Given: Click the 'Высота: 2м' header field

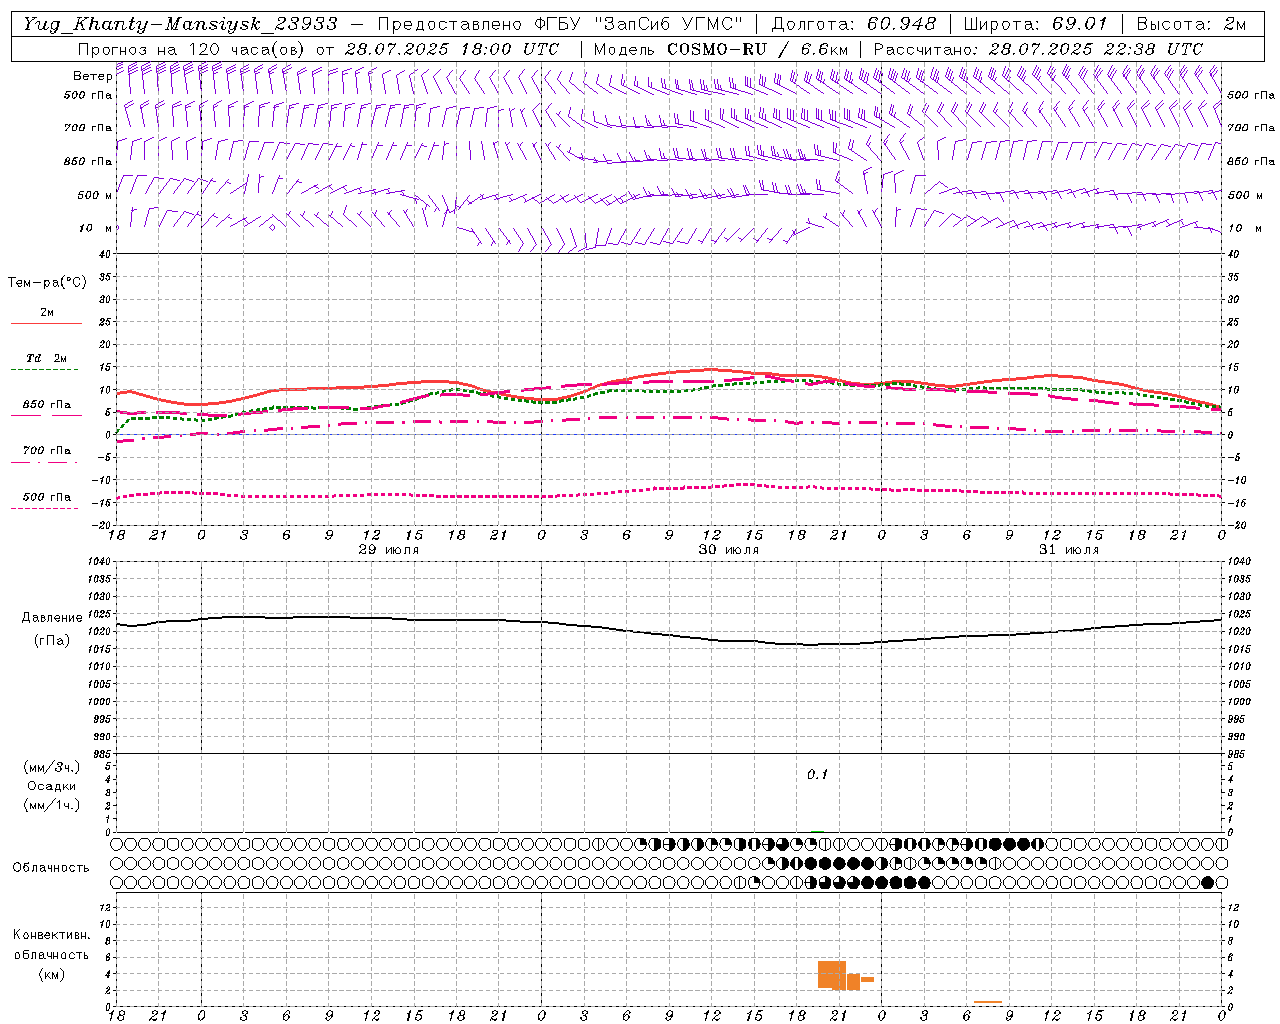Looking at the screenshot, I should click(x=1191, y=24).
